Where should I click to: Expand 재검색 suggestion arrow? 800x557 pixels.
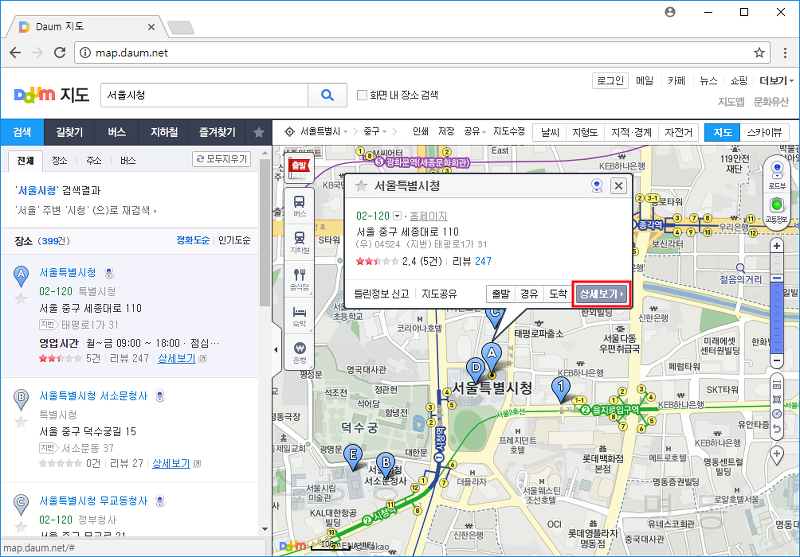click(x=155, y=211)
